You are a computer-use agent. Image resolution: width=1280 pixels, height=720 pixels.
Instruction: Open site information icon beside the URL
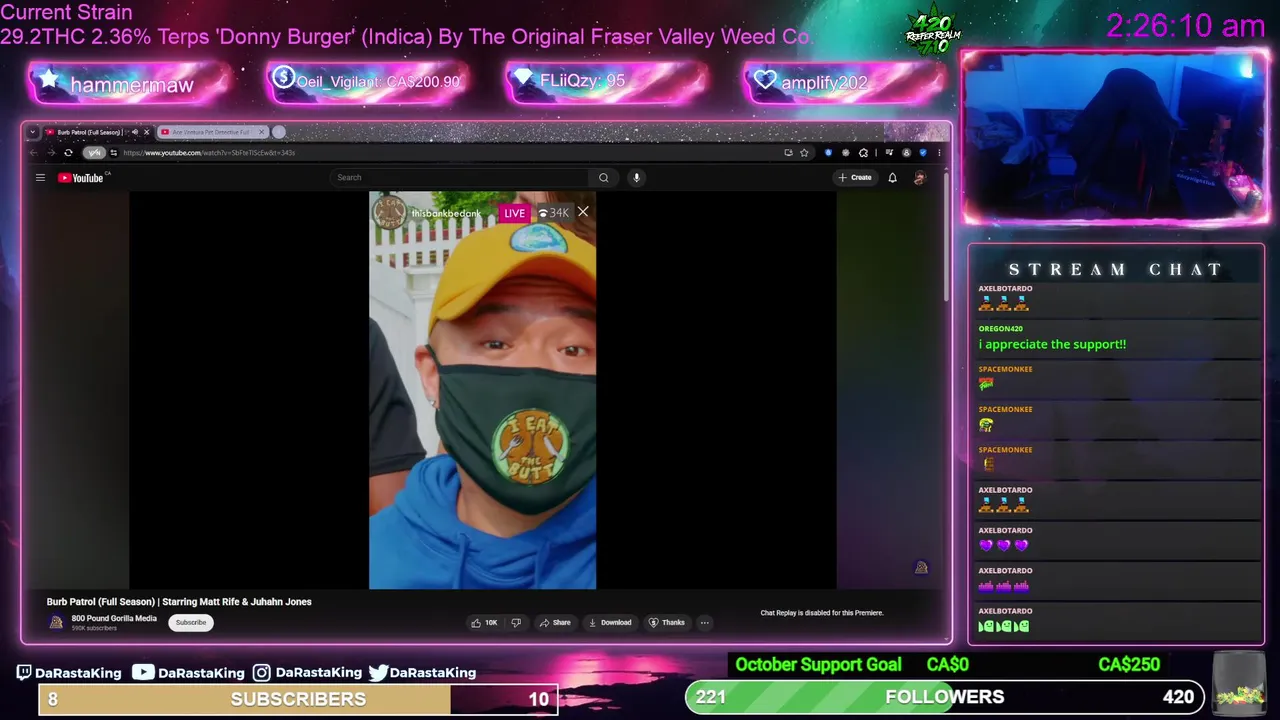pos(114,153)
